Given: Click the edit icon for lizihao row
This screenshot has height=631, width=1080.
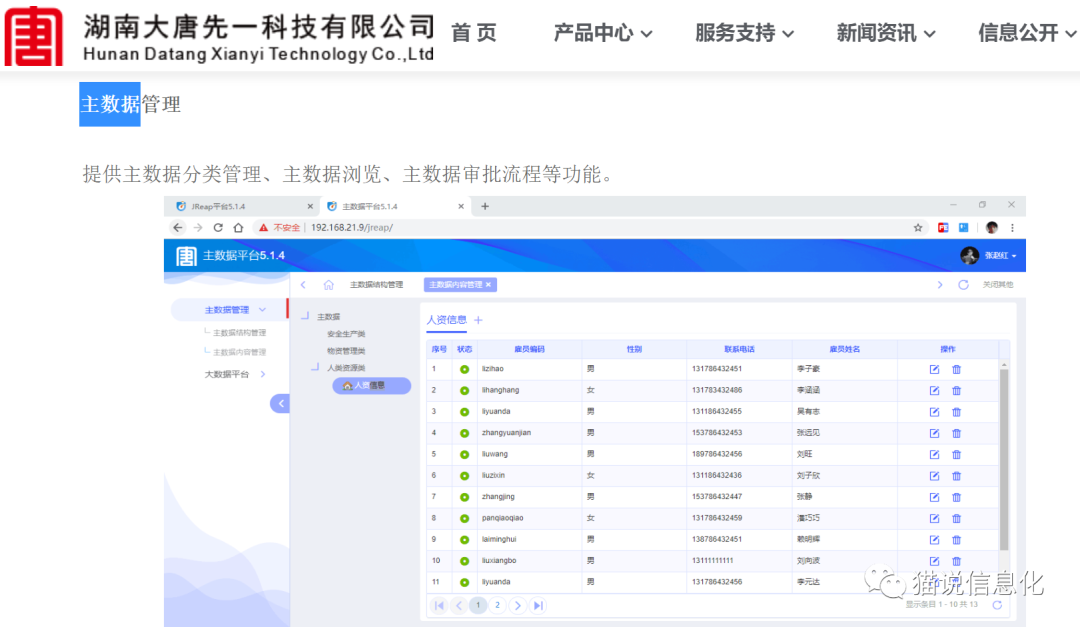Looking at the screenshot, I should point(934,369).
